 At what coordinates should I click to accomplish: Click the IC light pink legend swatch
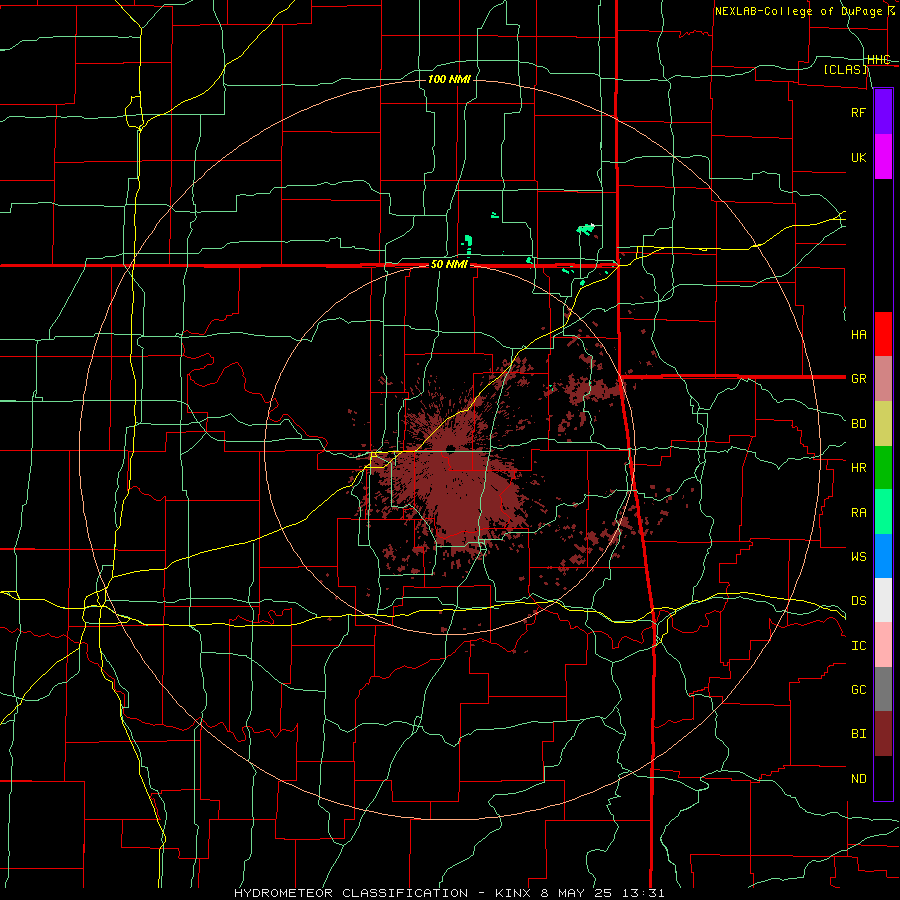point(883,645)
